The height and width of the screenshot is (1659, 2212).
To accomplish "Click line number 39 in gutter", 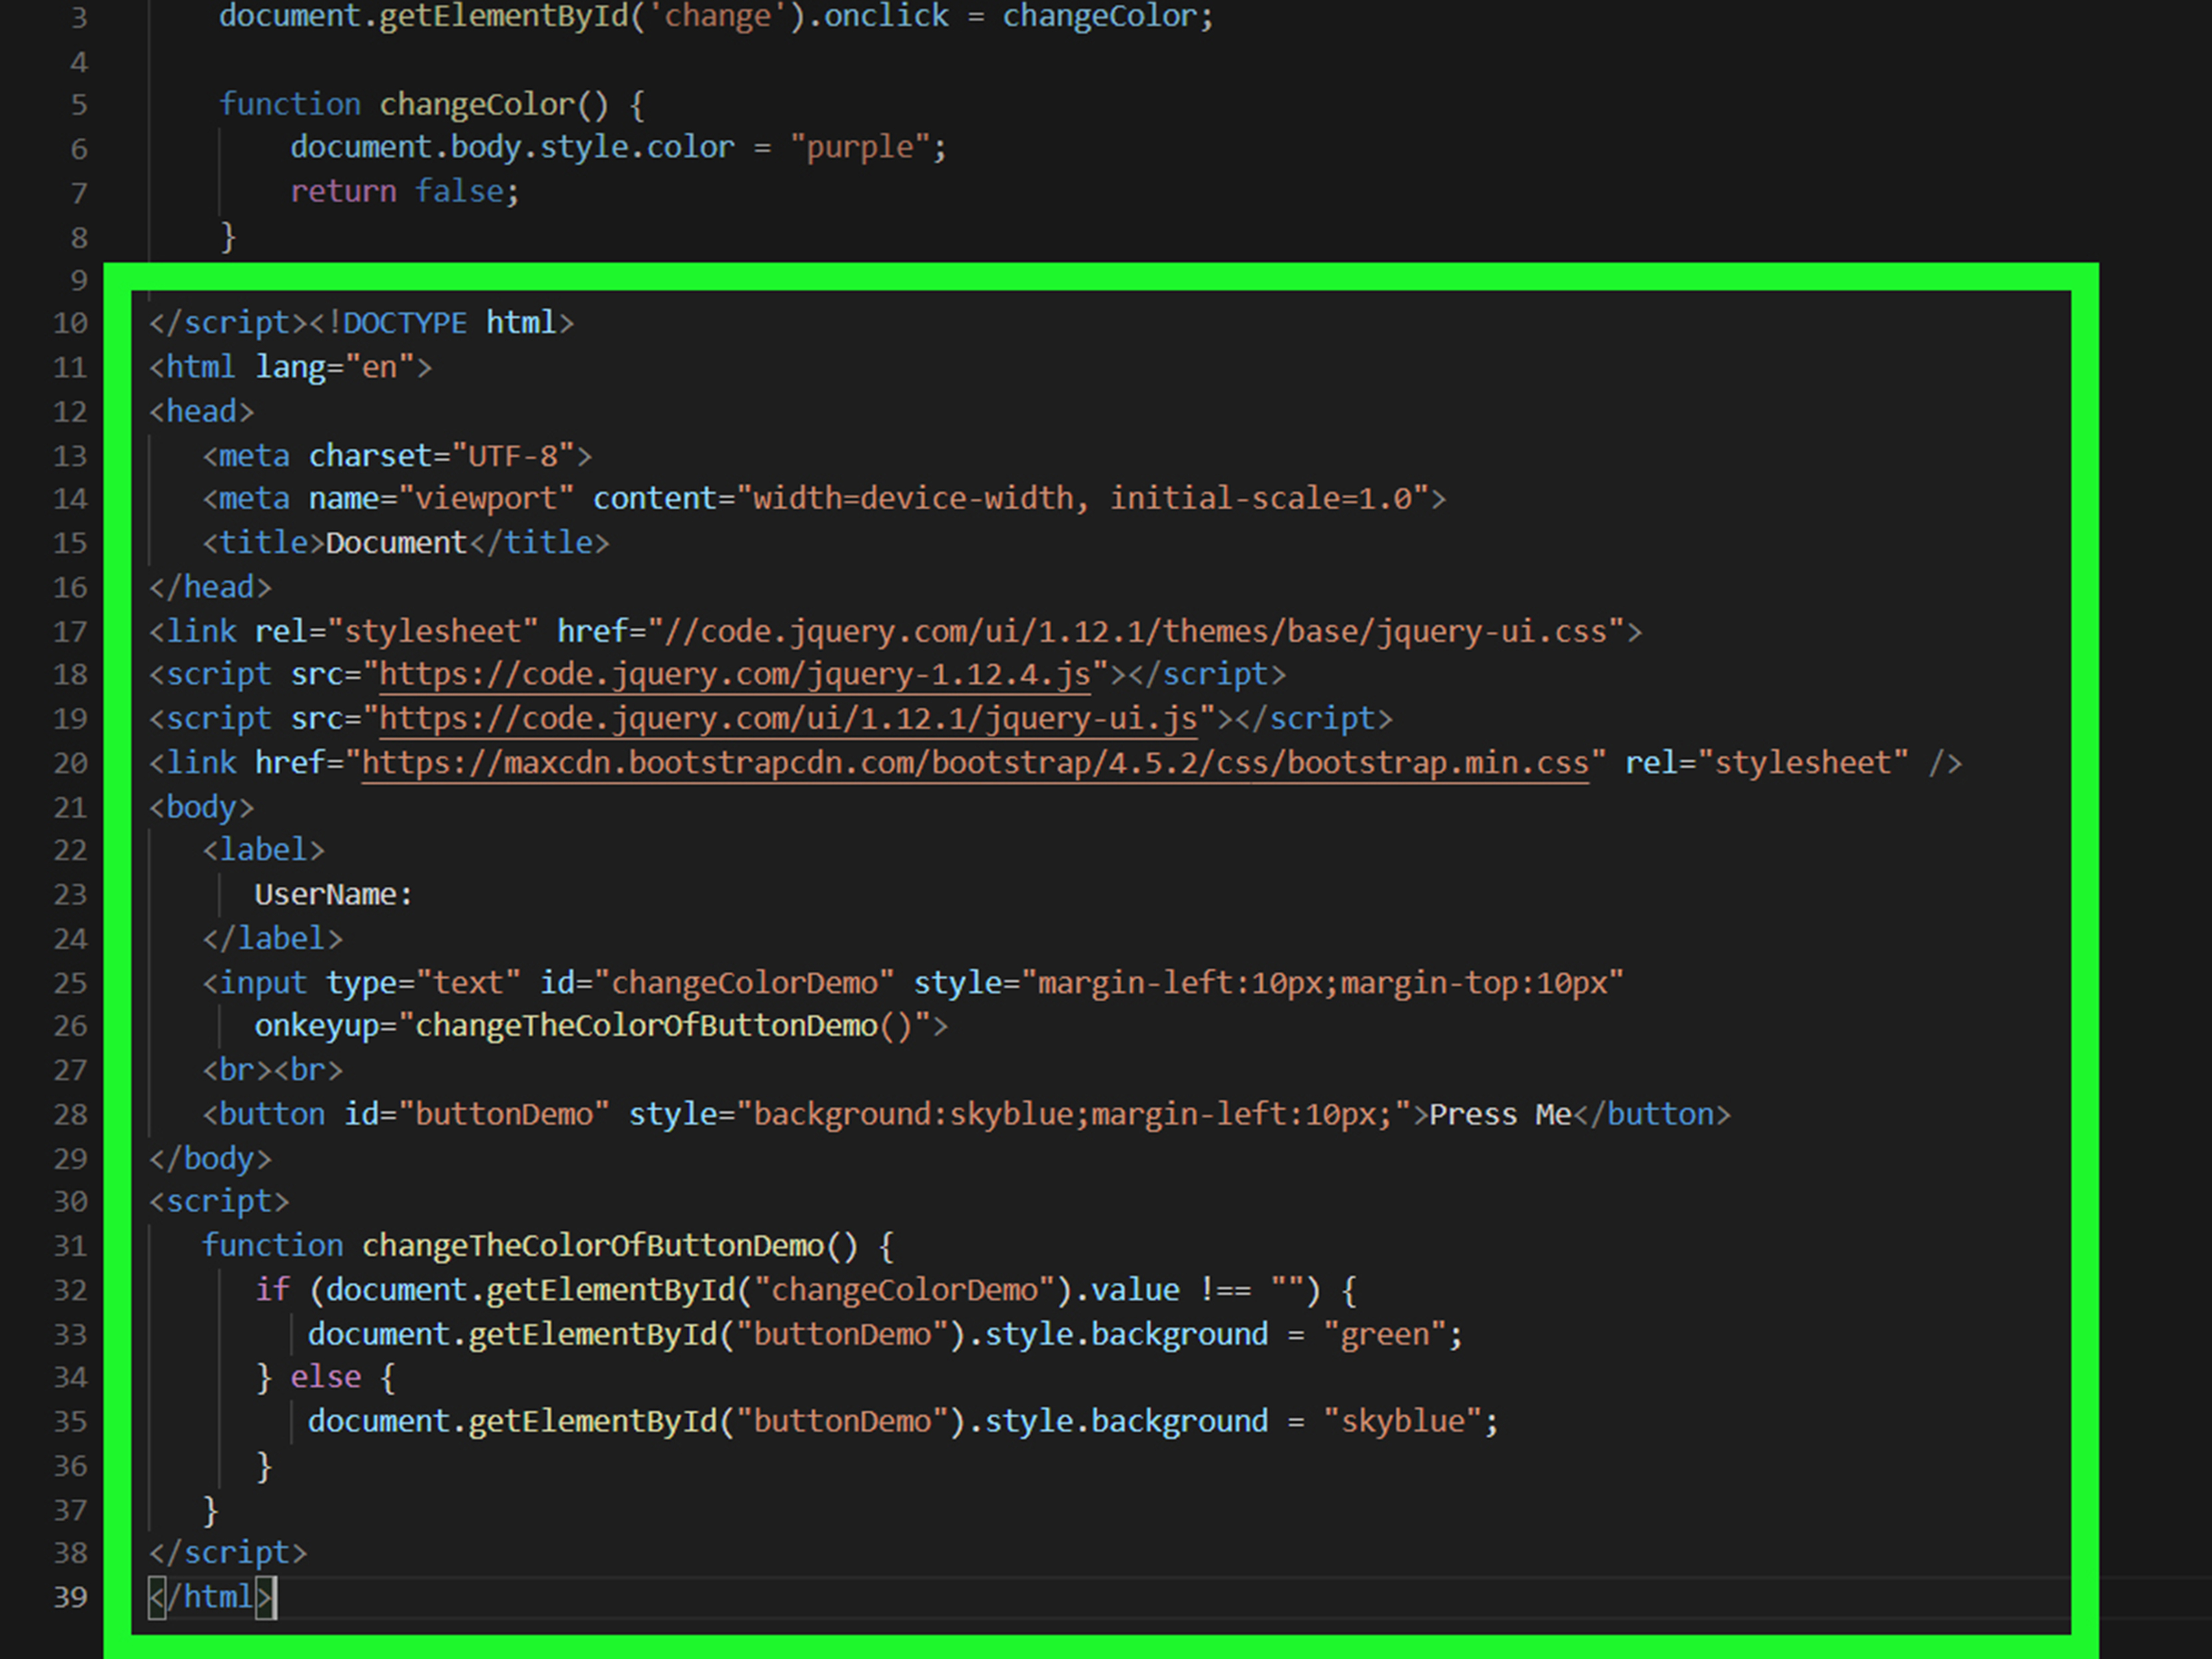I will 70,1597.
